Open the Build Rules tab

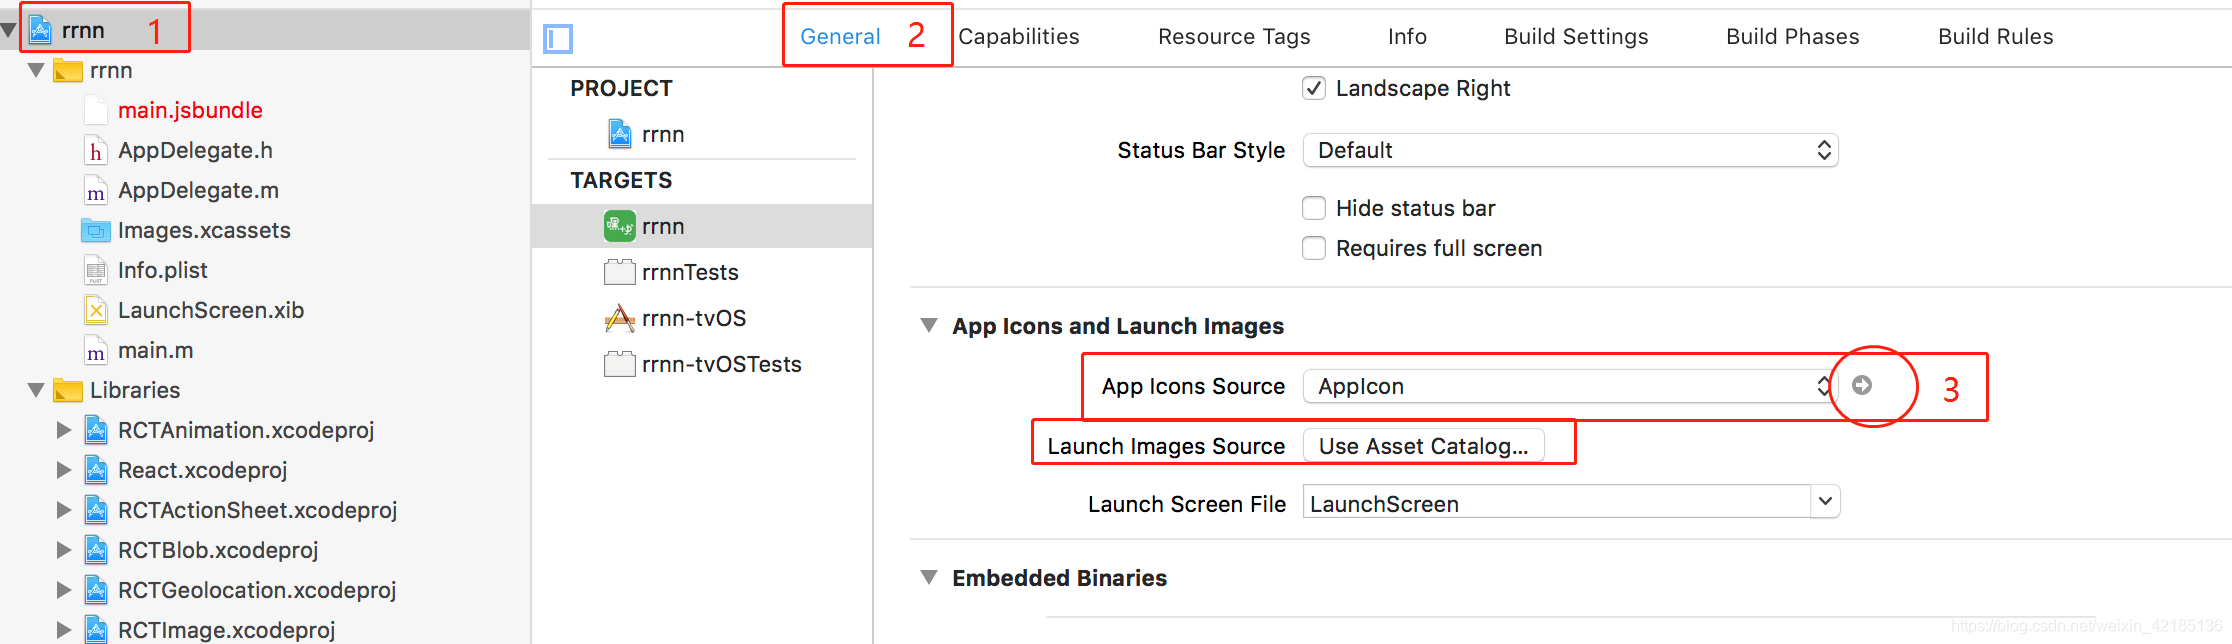pyautogui.click(x=1996, y=37)
